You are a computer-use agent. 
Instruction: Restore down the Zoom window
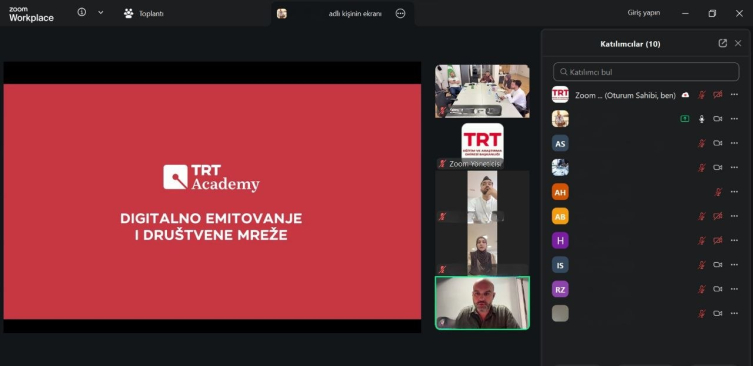click(712, 13)
